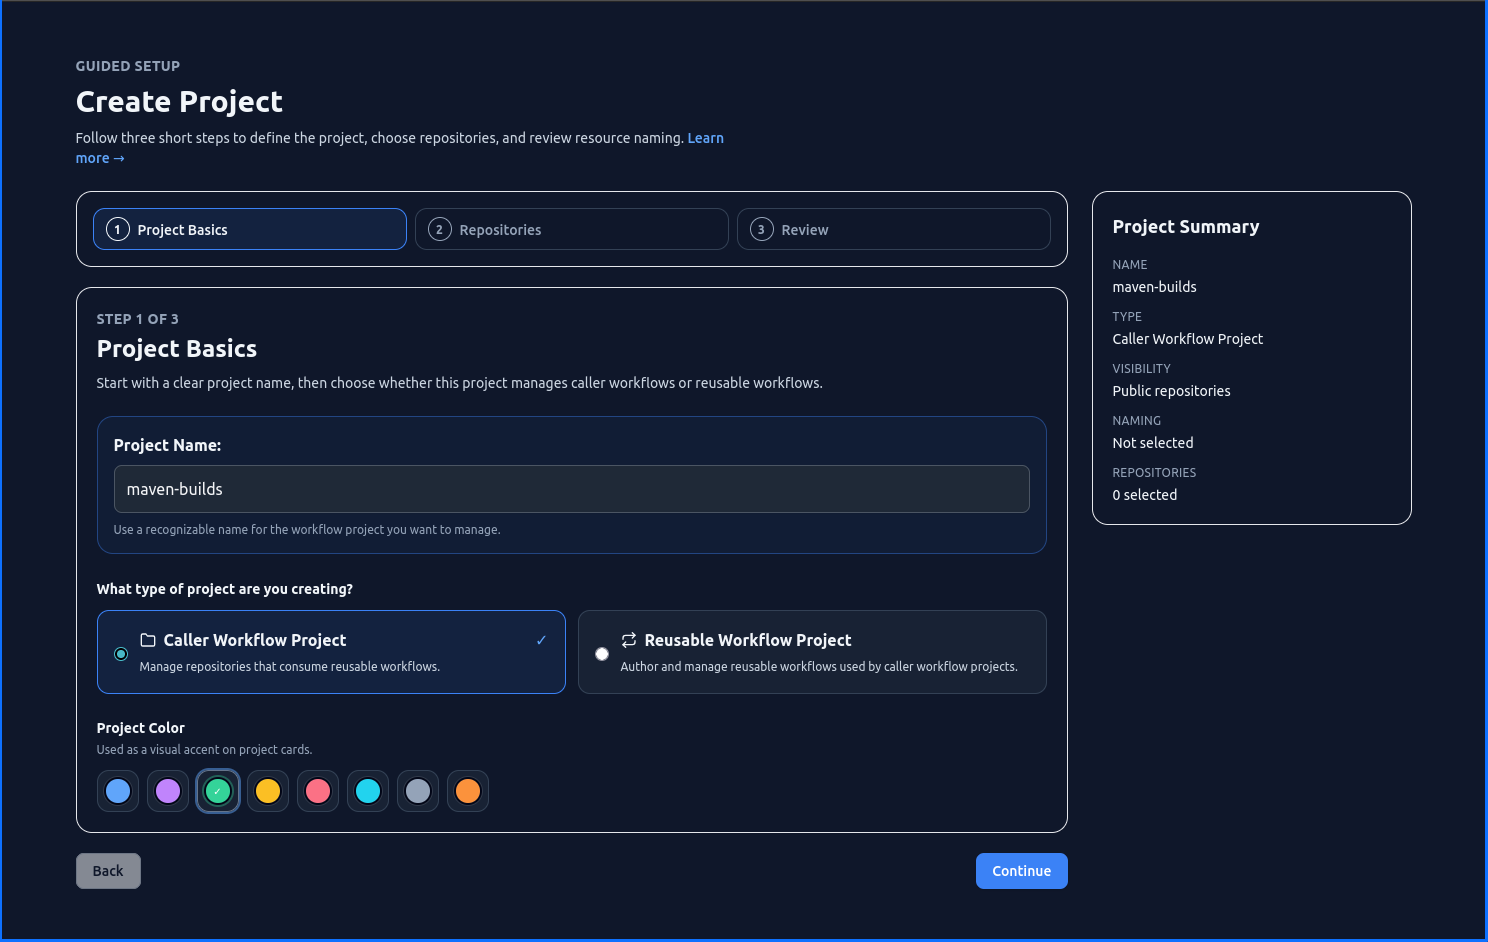Click the 'Project Summary' heading

click(1186, 227)
